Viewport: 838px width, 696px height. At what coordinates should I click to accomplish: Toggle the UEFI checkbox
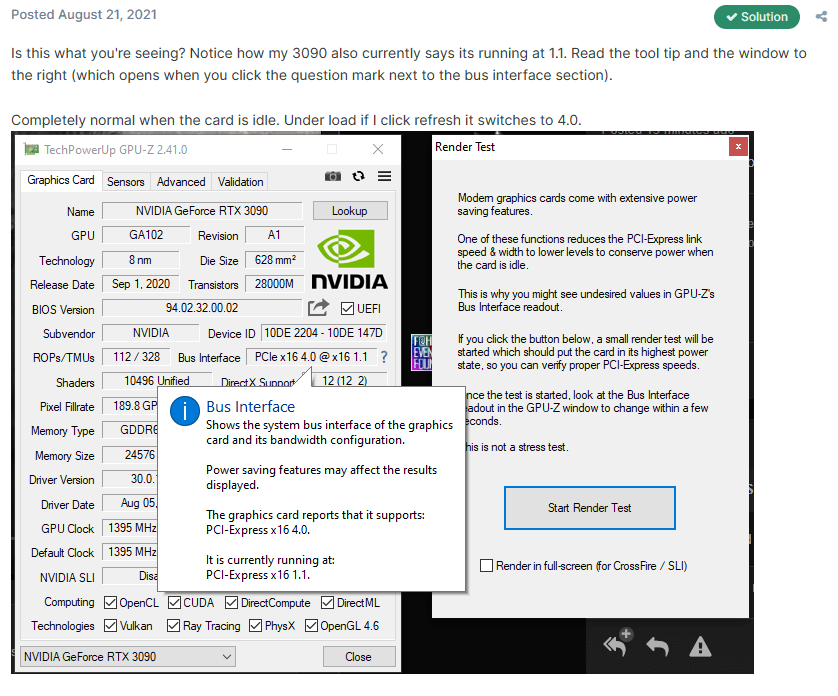click(347, 308)
